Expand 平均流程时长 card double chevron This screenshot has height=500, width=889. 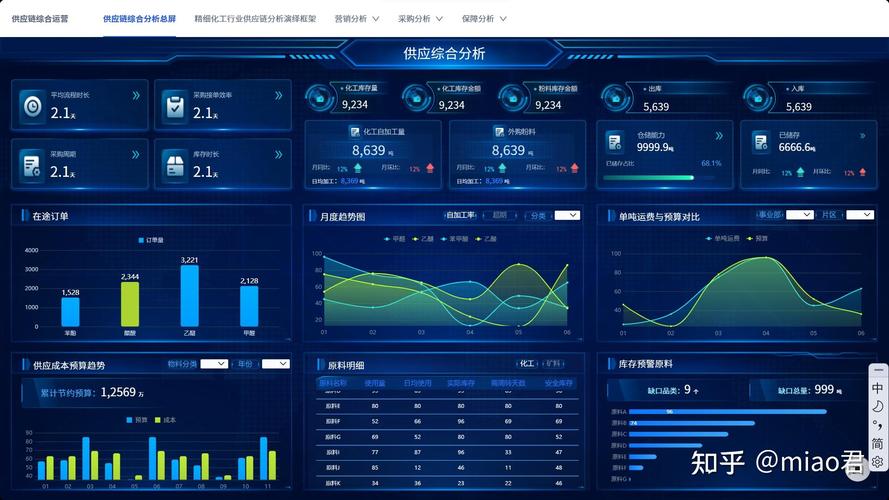click(136, 96)
